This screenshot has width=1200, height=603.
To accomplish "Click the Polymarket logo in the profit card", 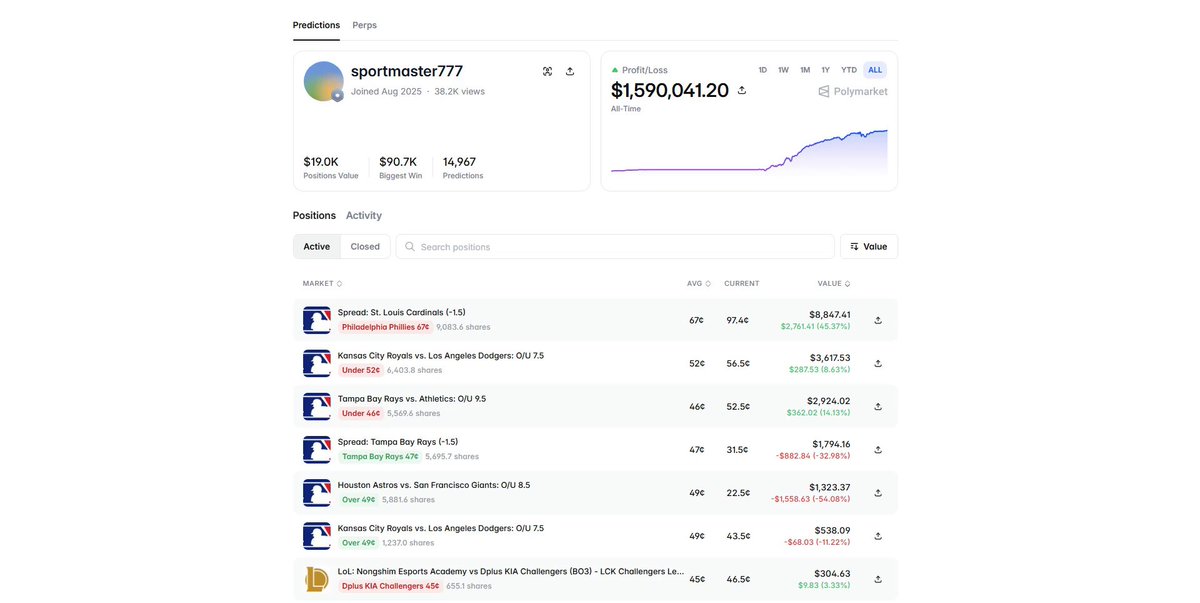I will click(853, 91).
